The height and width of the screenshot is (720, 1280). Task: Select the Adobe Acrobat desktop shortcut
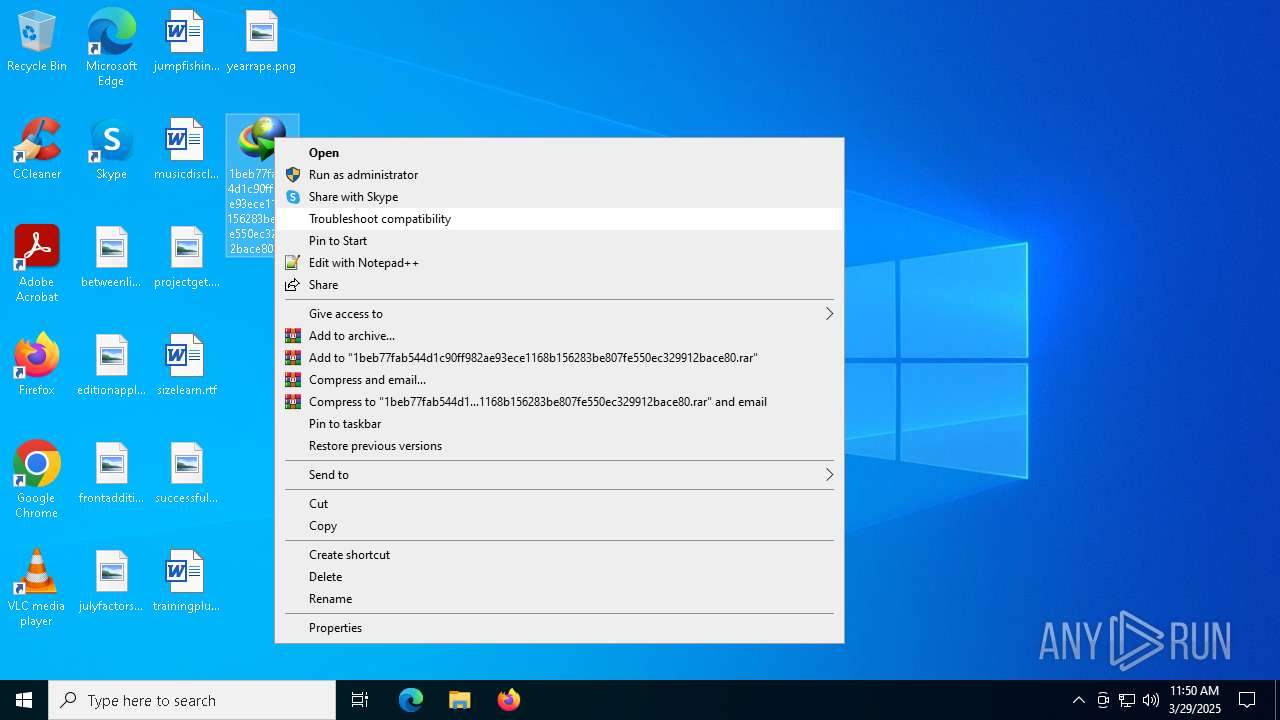37,264
